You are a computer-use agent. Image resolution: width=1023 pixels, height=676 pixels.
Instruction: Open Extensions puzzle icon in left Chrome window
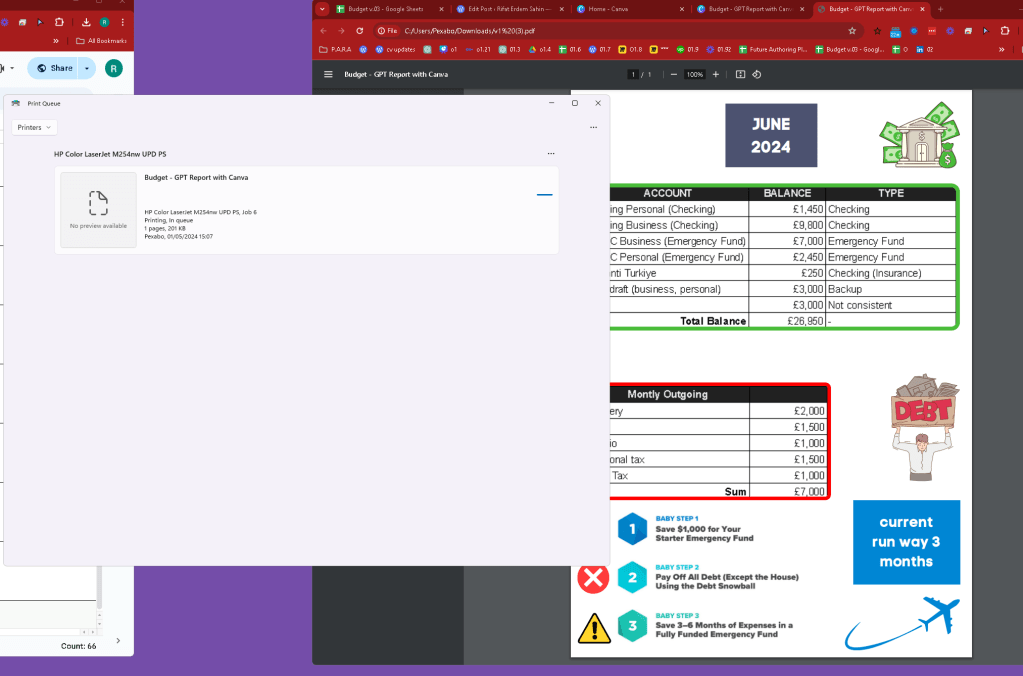59,22
